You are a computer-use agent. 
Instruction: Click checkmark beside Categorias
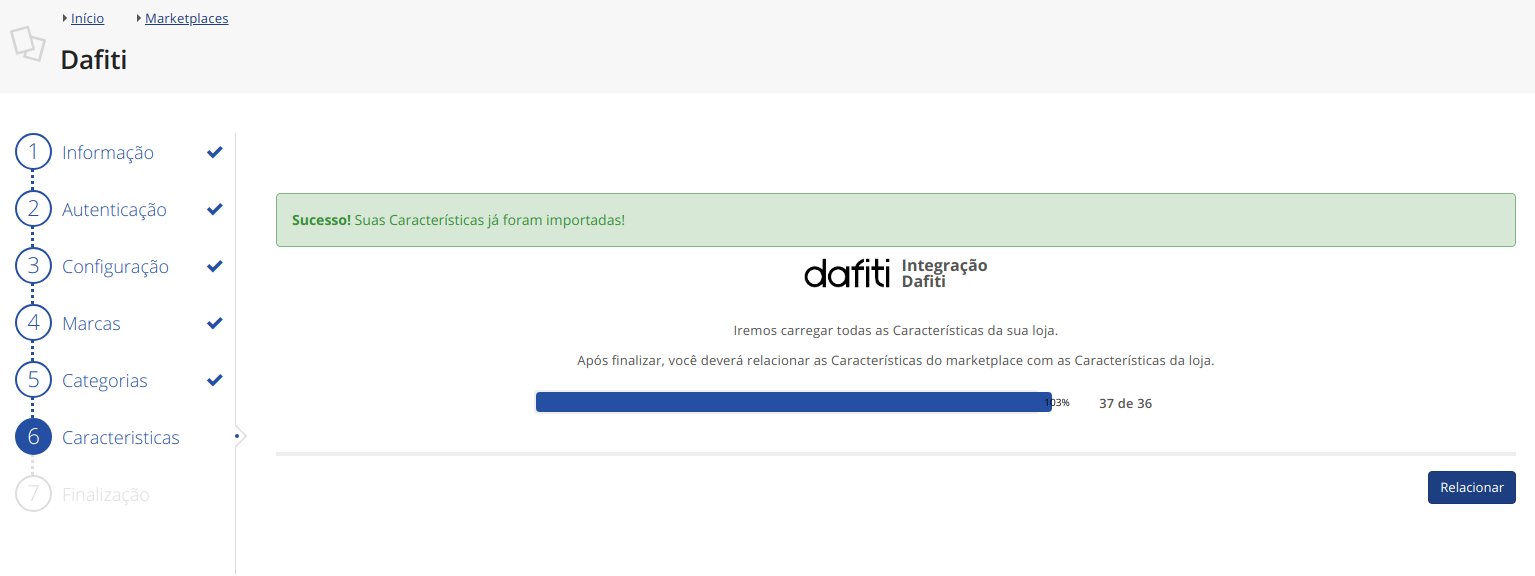214,380
